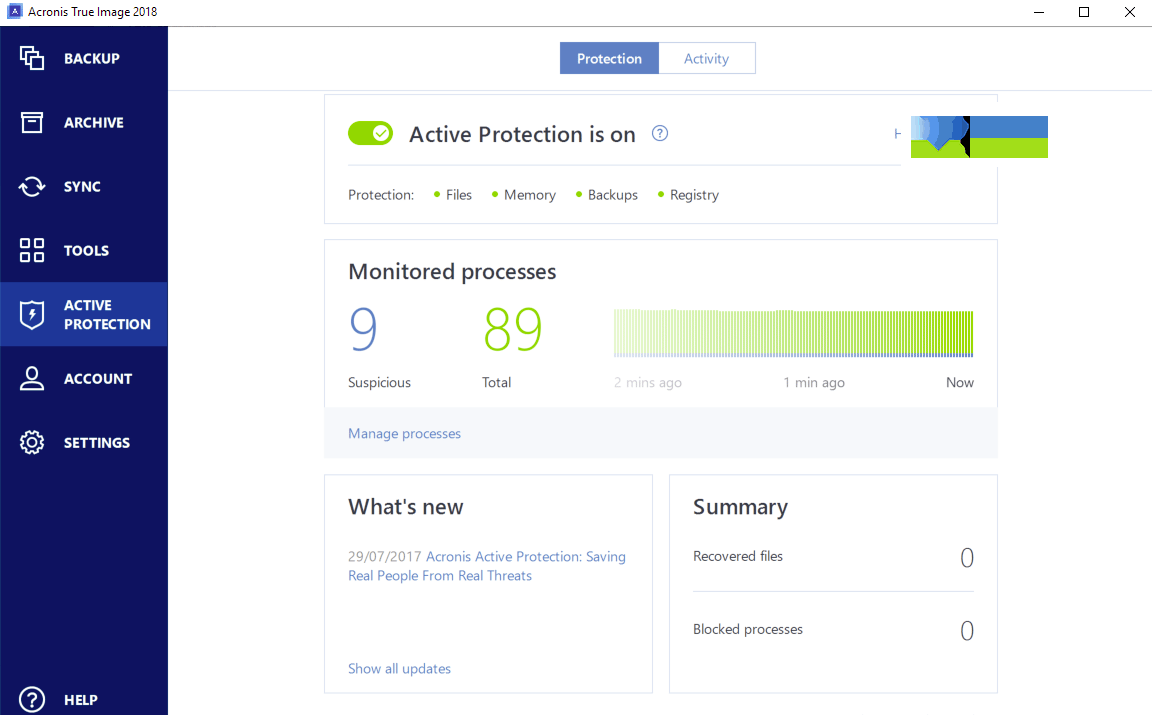Minimize the Acronis True Image window
The height and width of the screenshot is (715, 1152).
tap(1039, 12)
